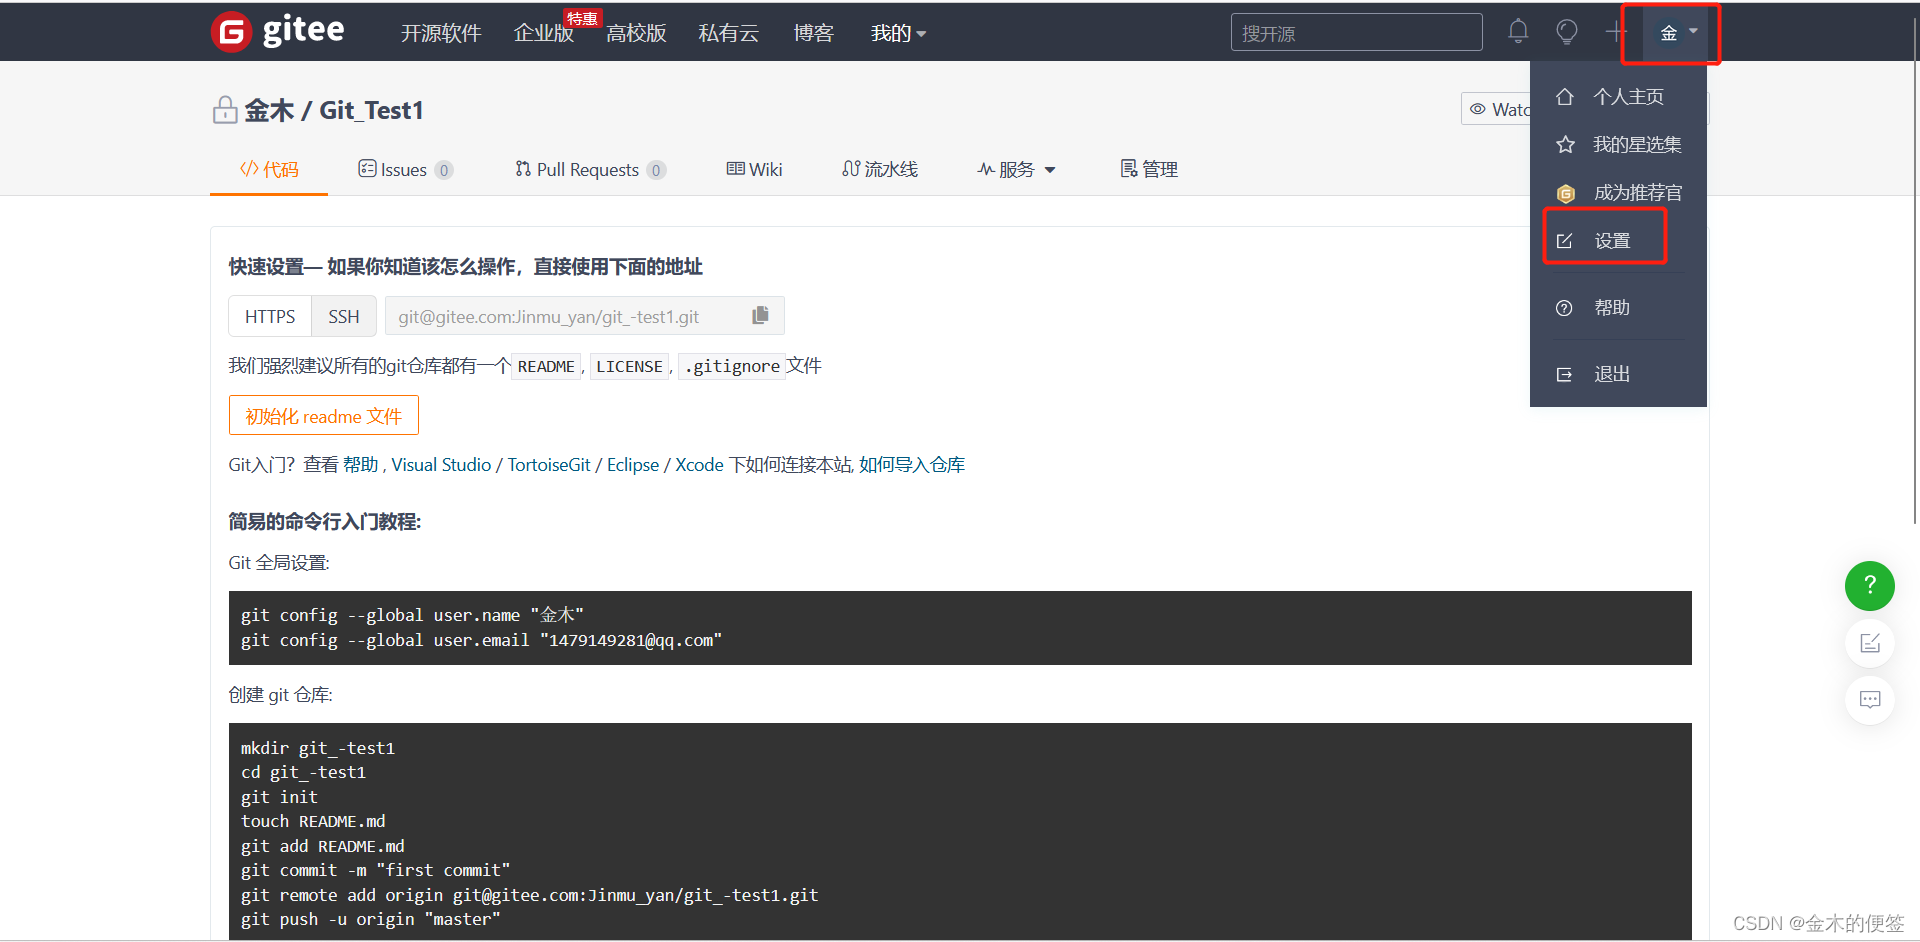The width and height of the screenshot is (1920, 942).
Task: Open the Visual Studio link
Action: click(x=441, y=465)
